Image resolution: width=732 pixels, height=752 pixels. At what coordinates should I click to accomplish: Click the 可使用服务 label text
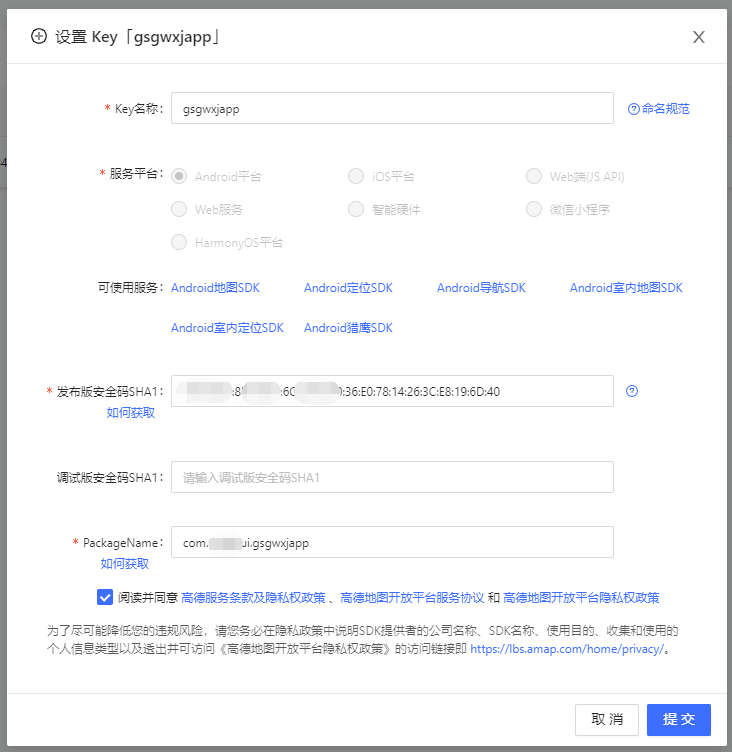128,288
